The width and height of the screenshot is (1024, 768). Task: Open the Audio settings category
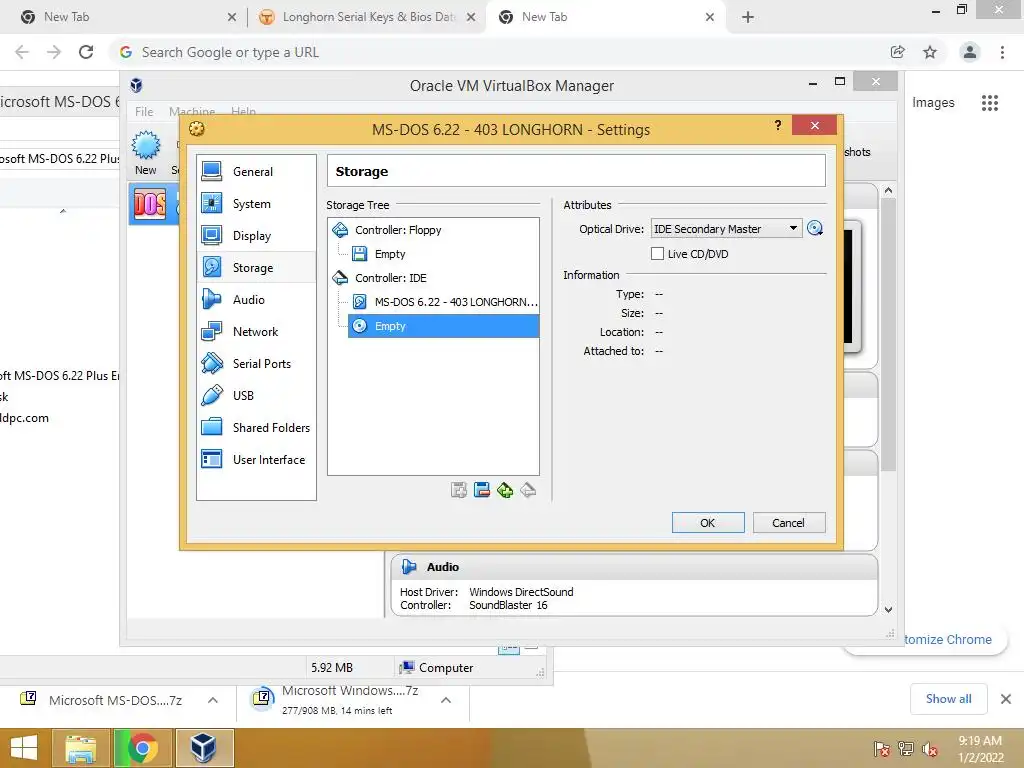(x=256, y=300)
